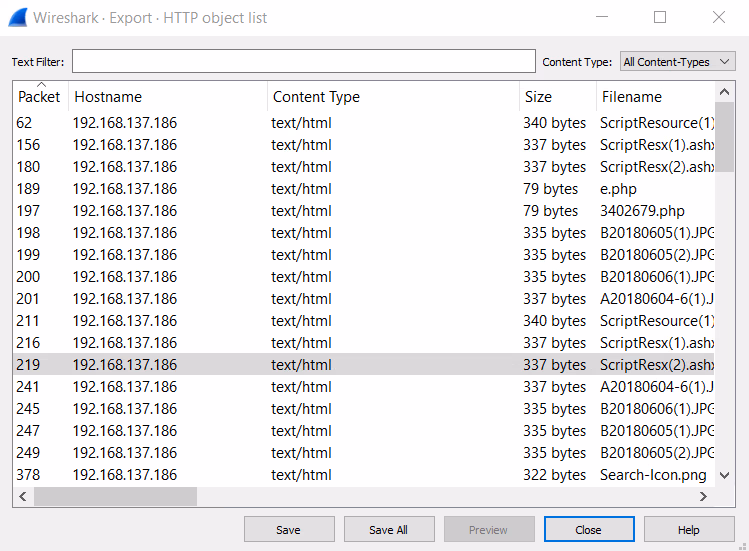Screen dimensions: 749x551
Task: Click the horizontal scrollbar left arrow
Action: pos(23,497)
